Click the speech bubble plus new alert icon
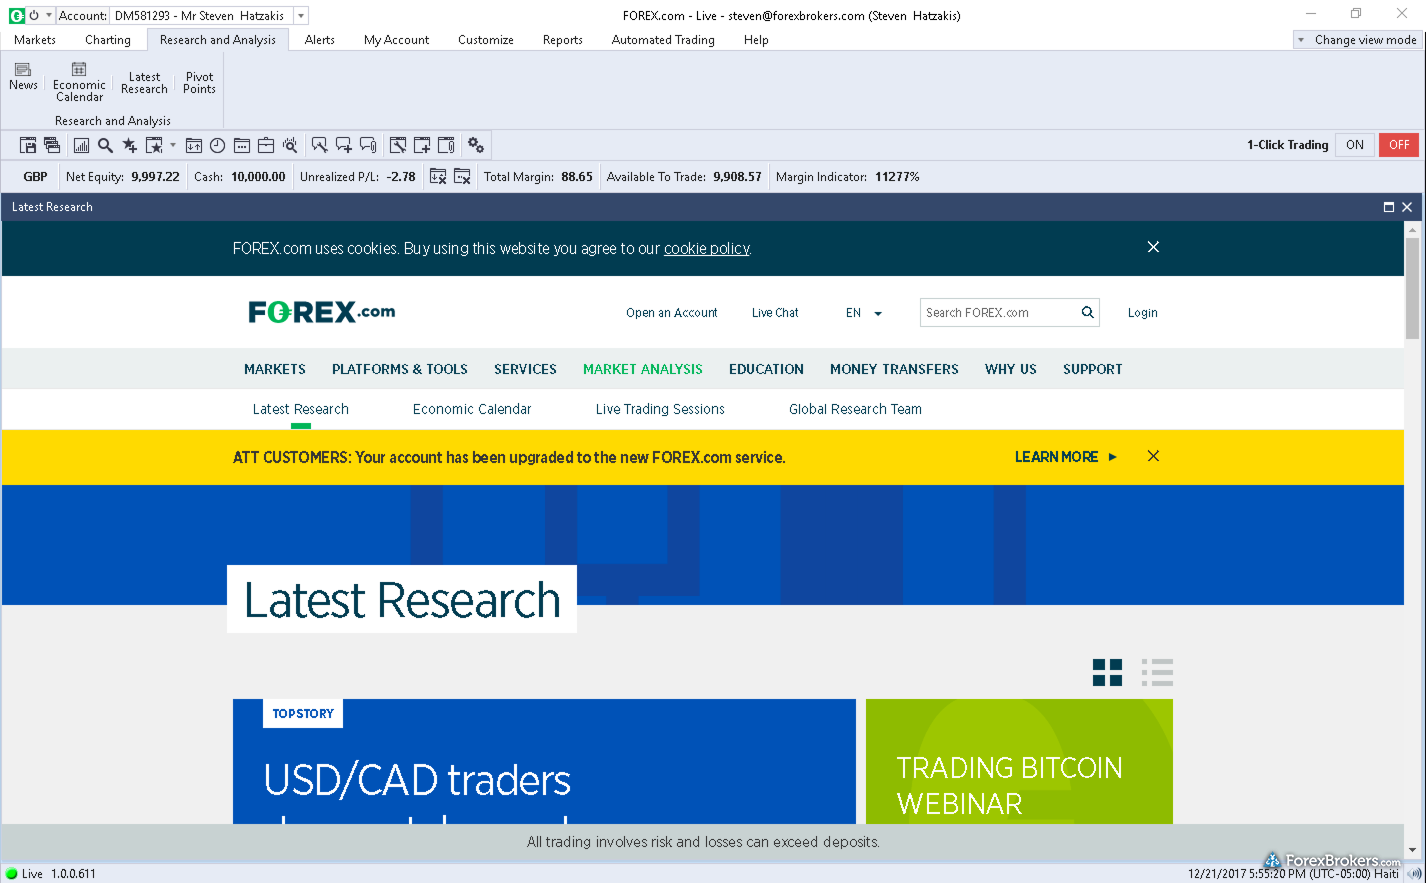1426x883 pixels. (344, 145)
